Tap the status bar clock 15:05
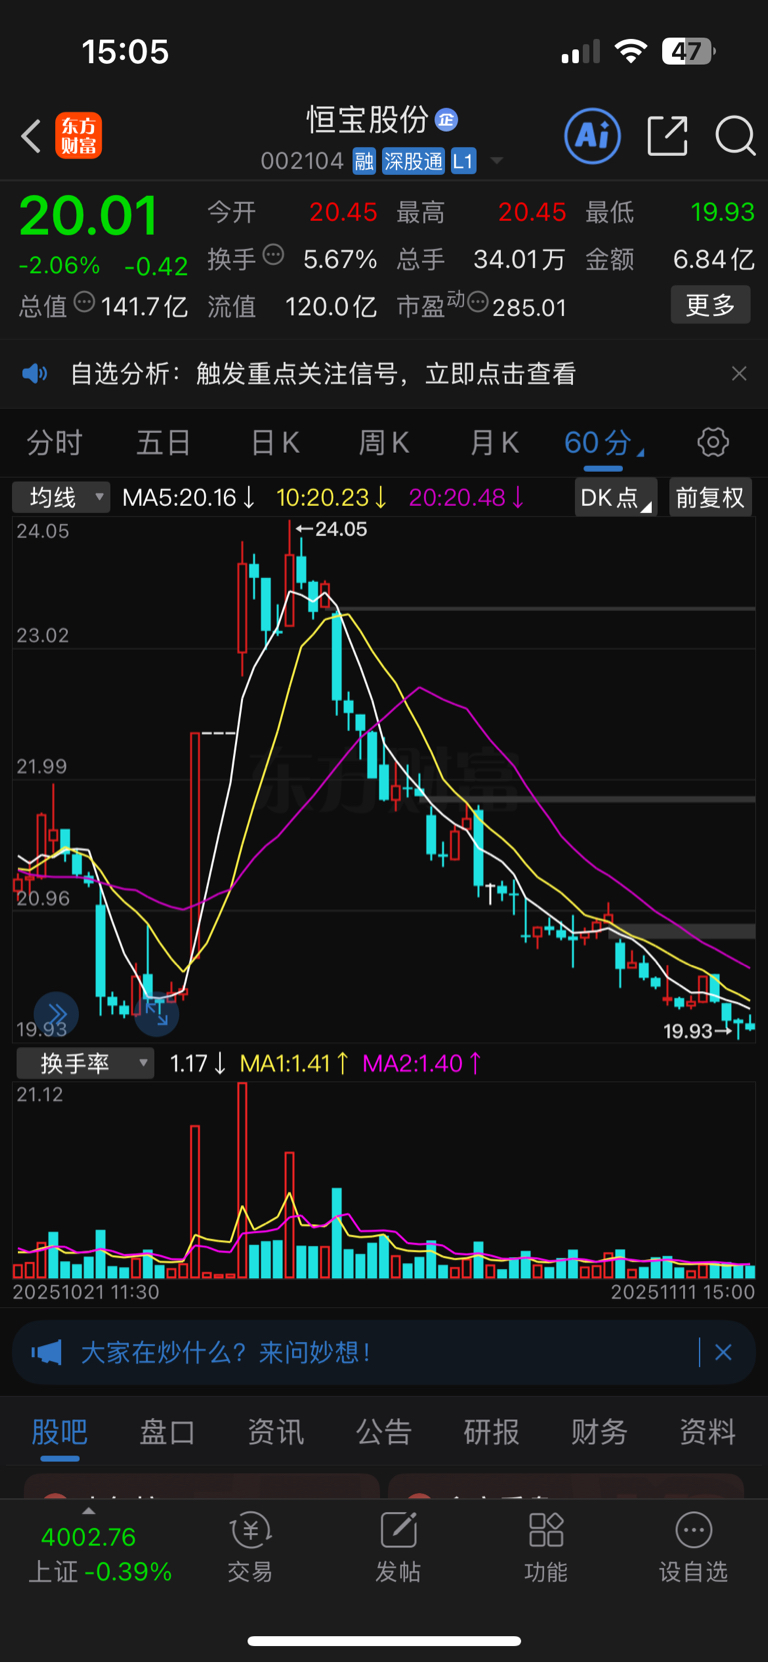Screen dimensions: 768x1663 pos(125,52)
